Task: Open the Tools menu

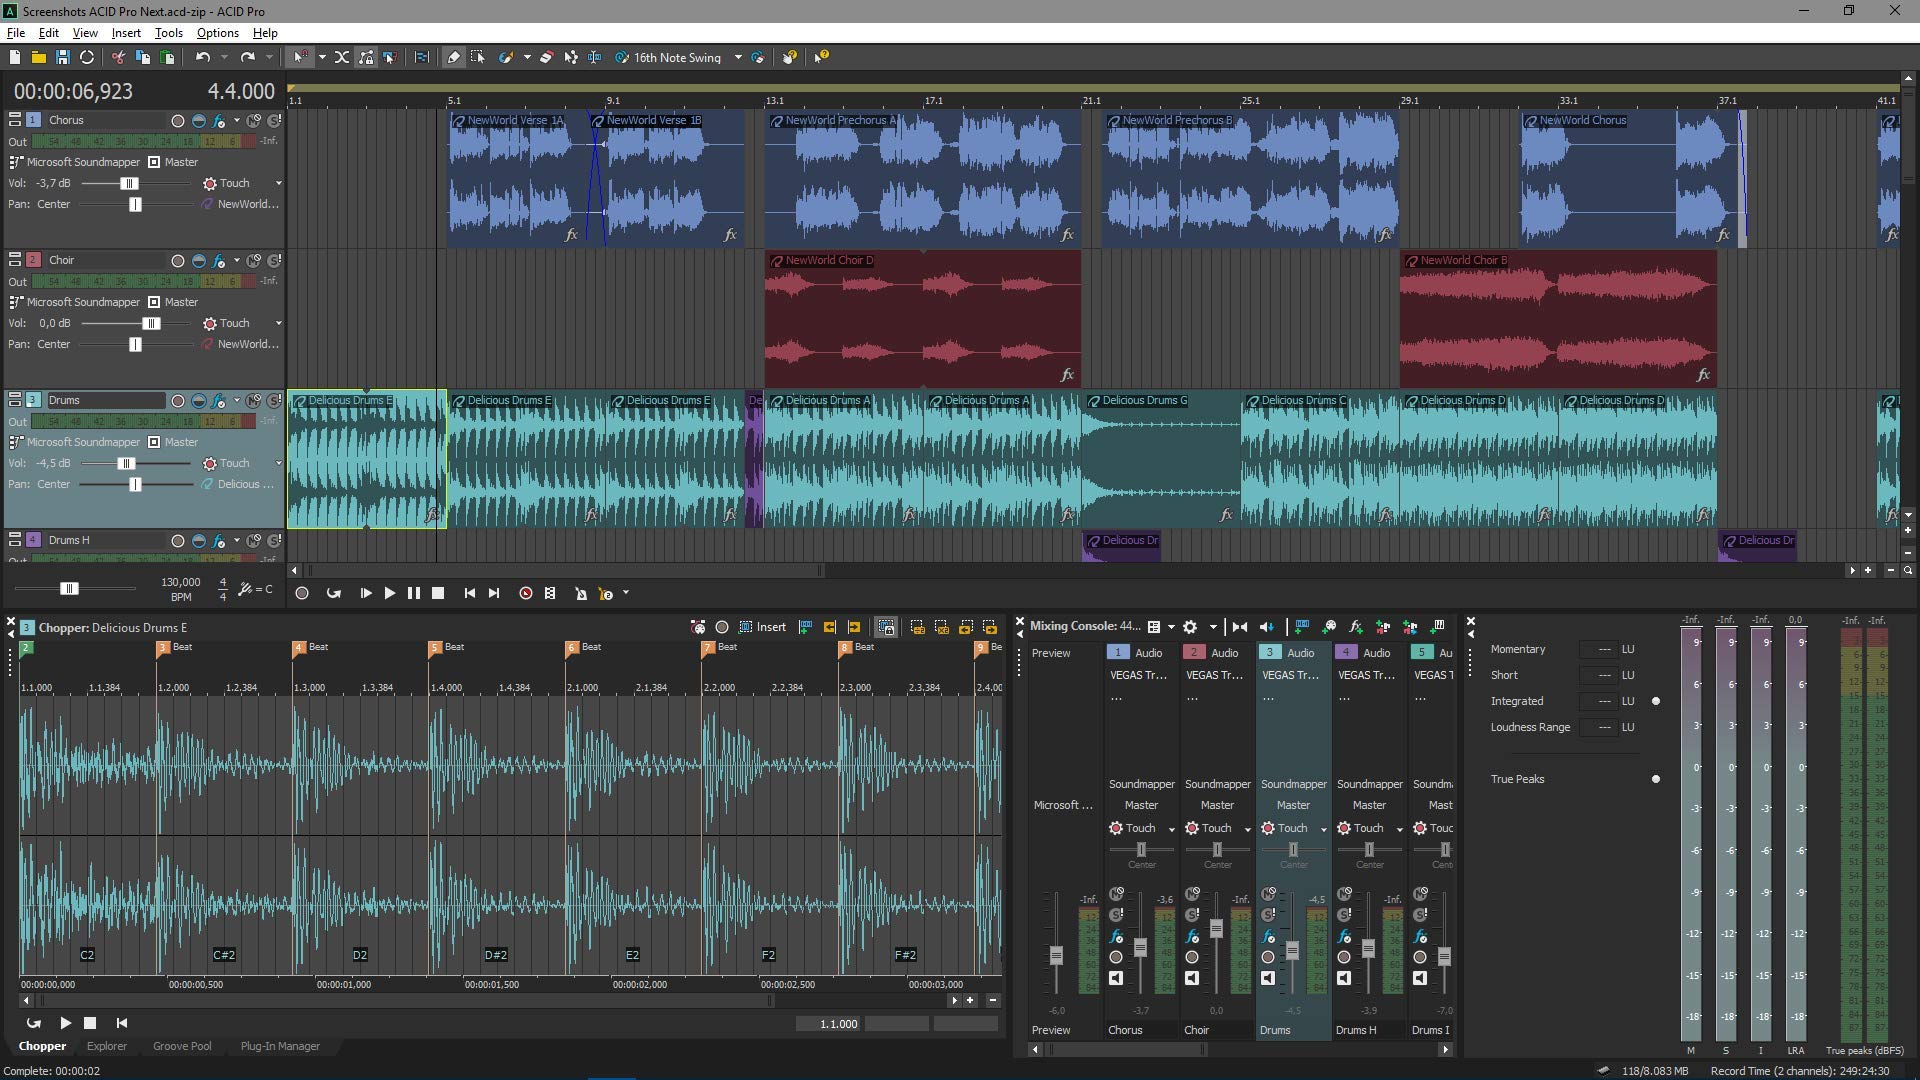Action: (168, 32)
